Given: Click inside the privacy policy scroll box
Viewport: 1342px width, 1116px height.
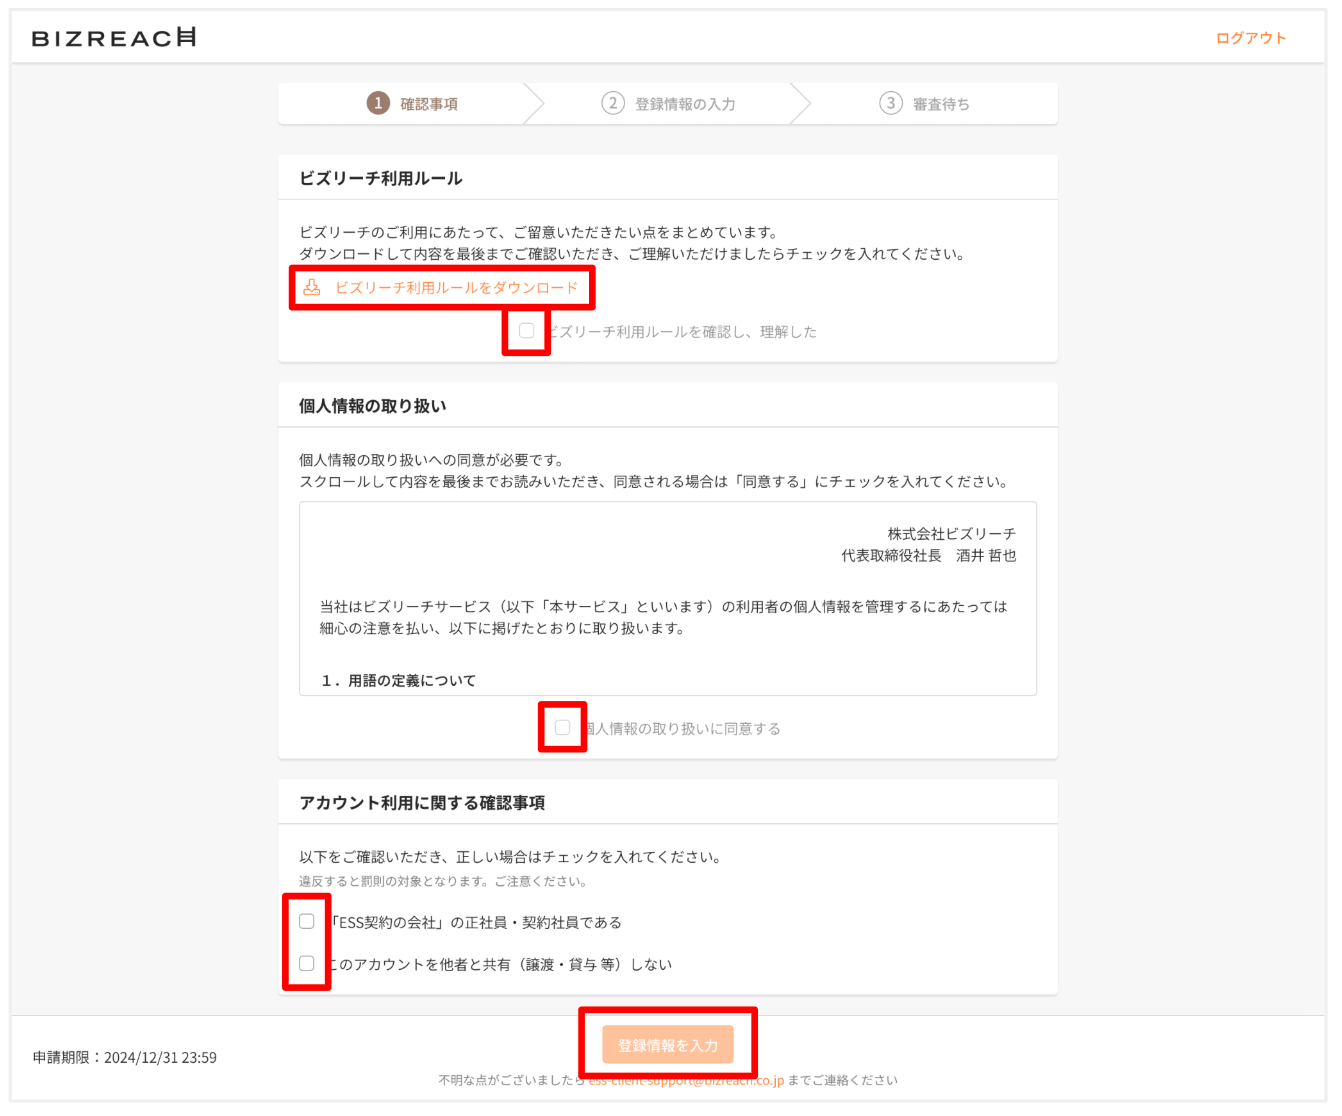Looking at the screenshot, I should click(x=667, y=598).
